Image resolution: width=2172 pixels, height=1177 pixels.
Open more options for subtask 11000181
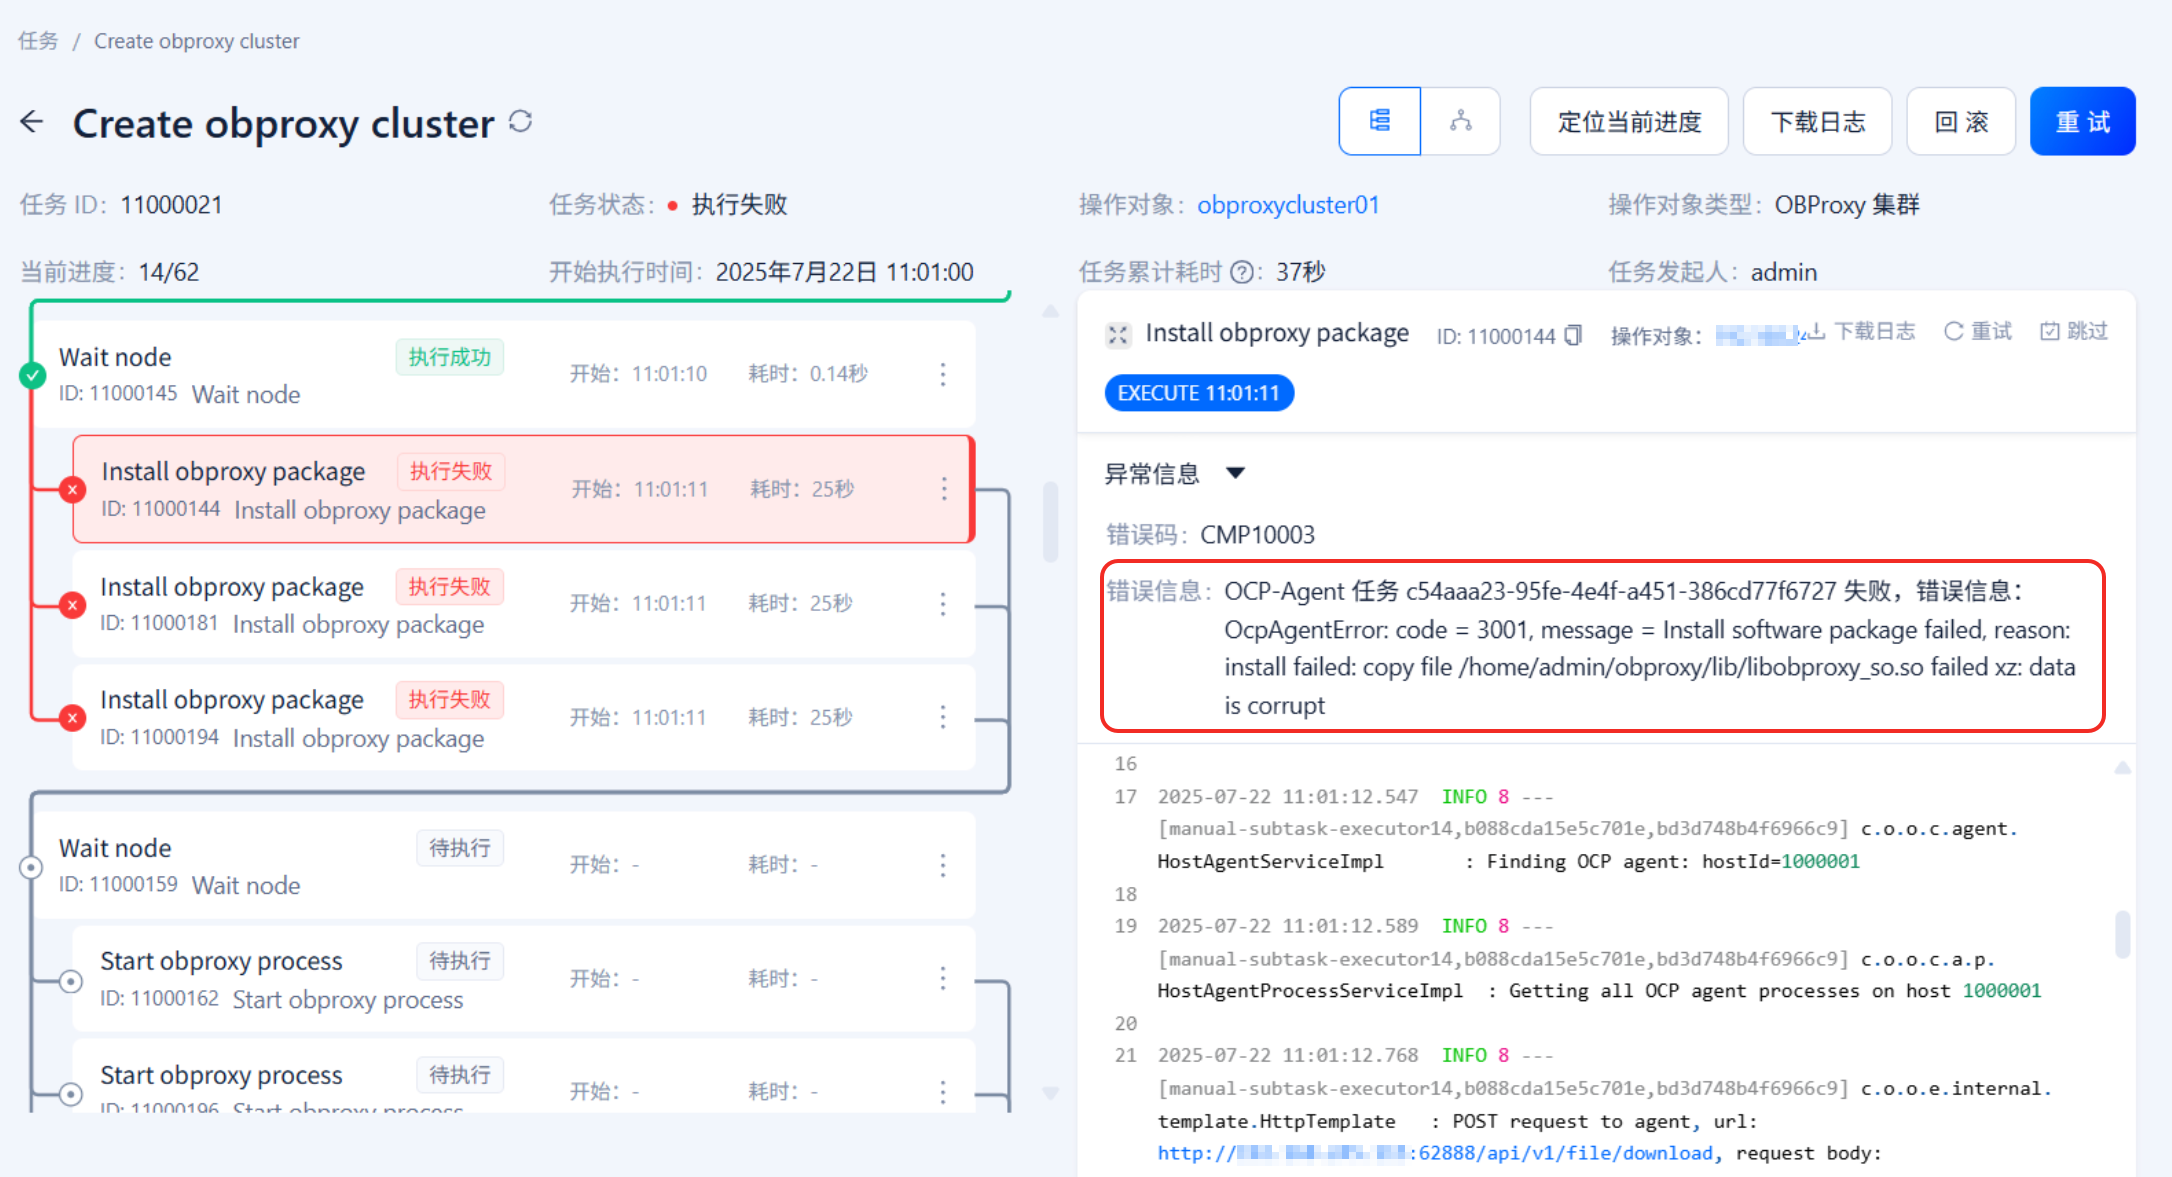pos(943,603)
